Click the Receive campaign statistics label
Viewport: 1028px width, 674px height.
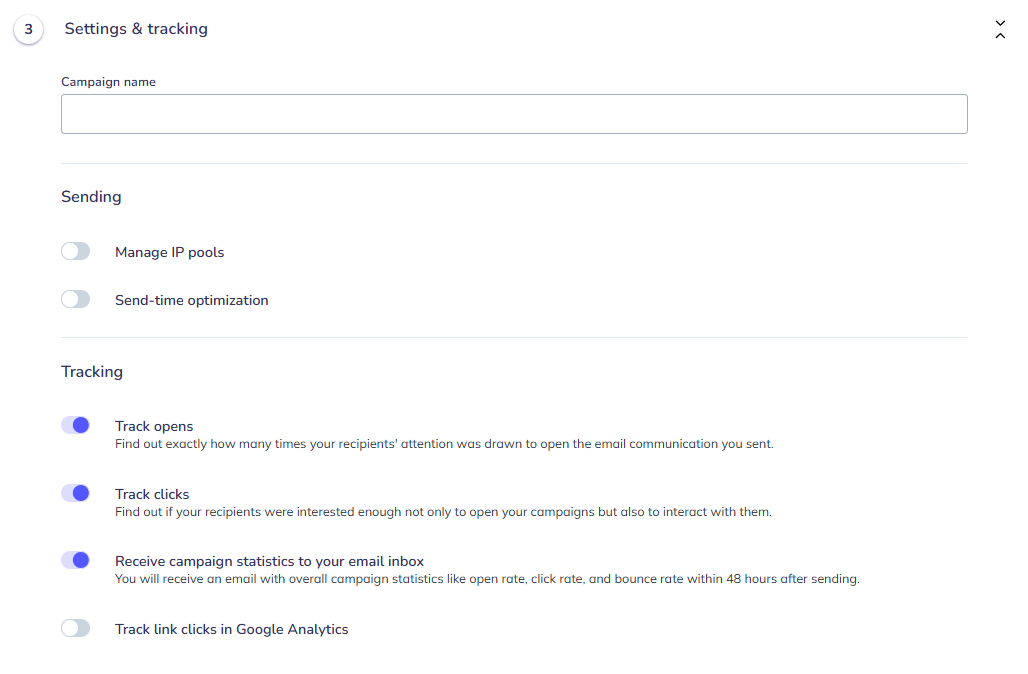269,561
